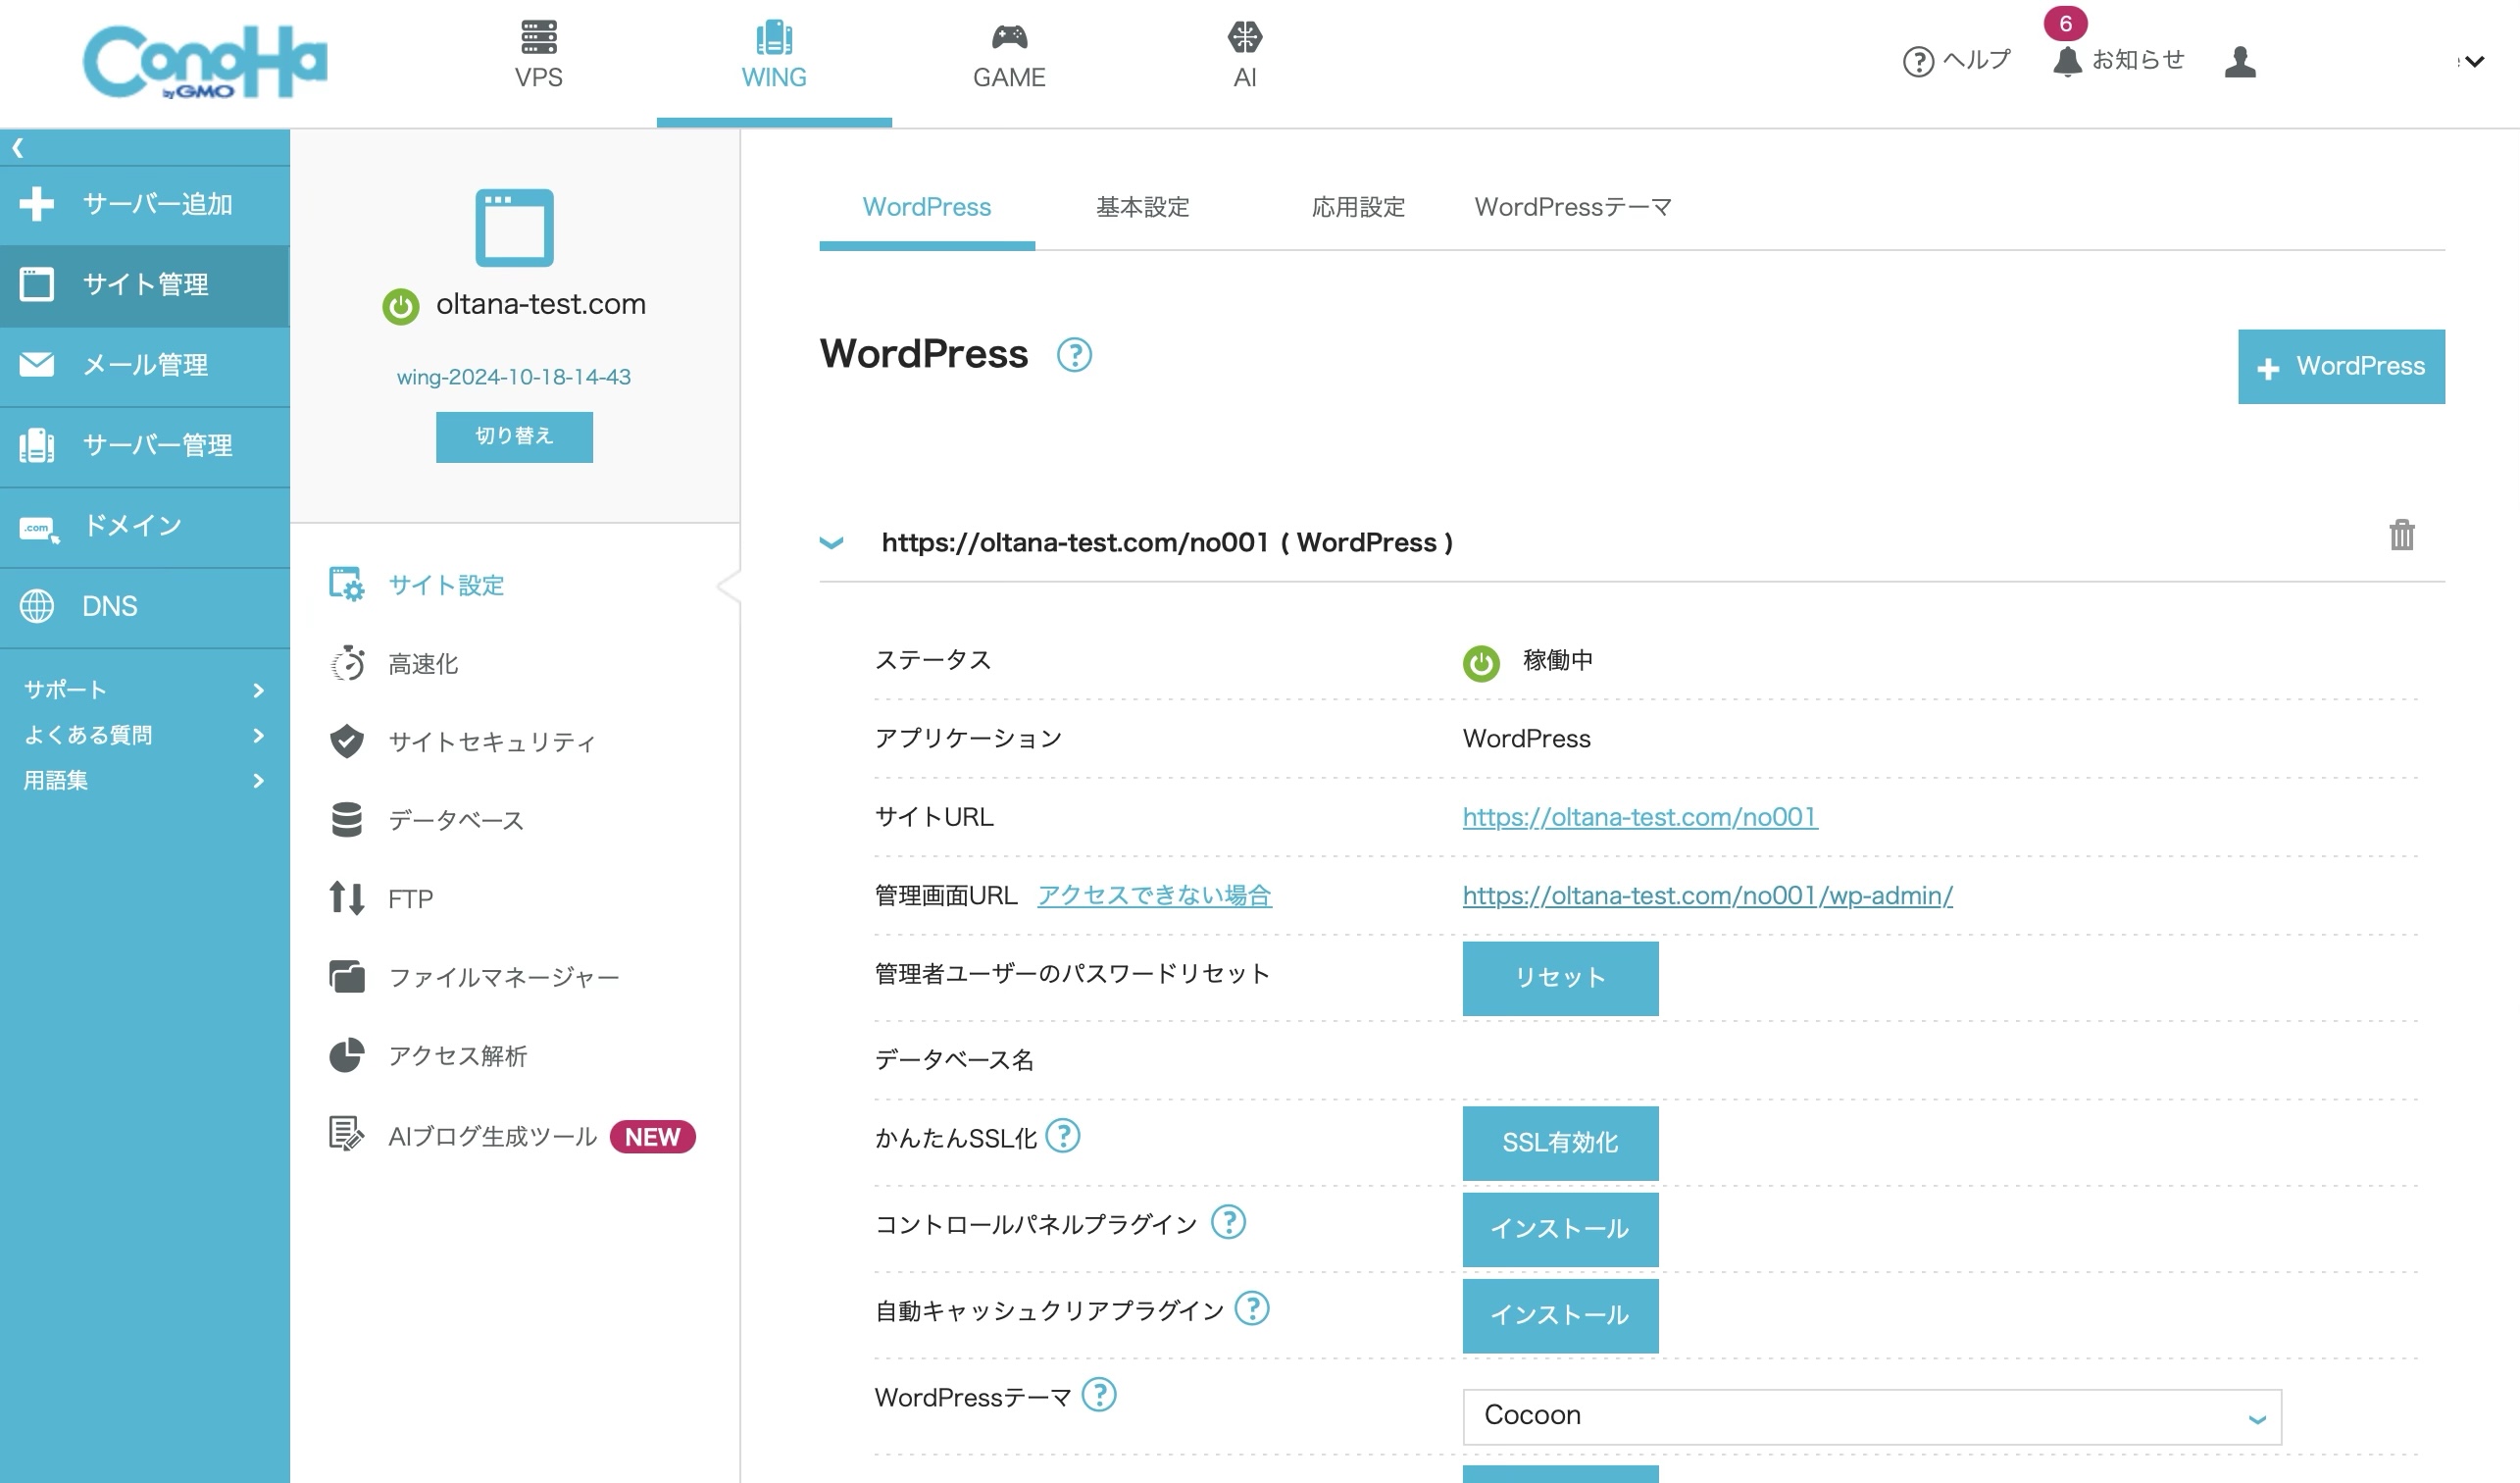Click the oltana-test.com/no001 section title
This screenshot has height=1483, width=2520.
point(1167,543)
